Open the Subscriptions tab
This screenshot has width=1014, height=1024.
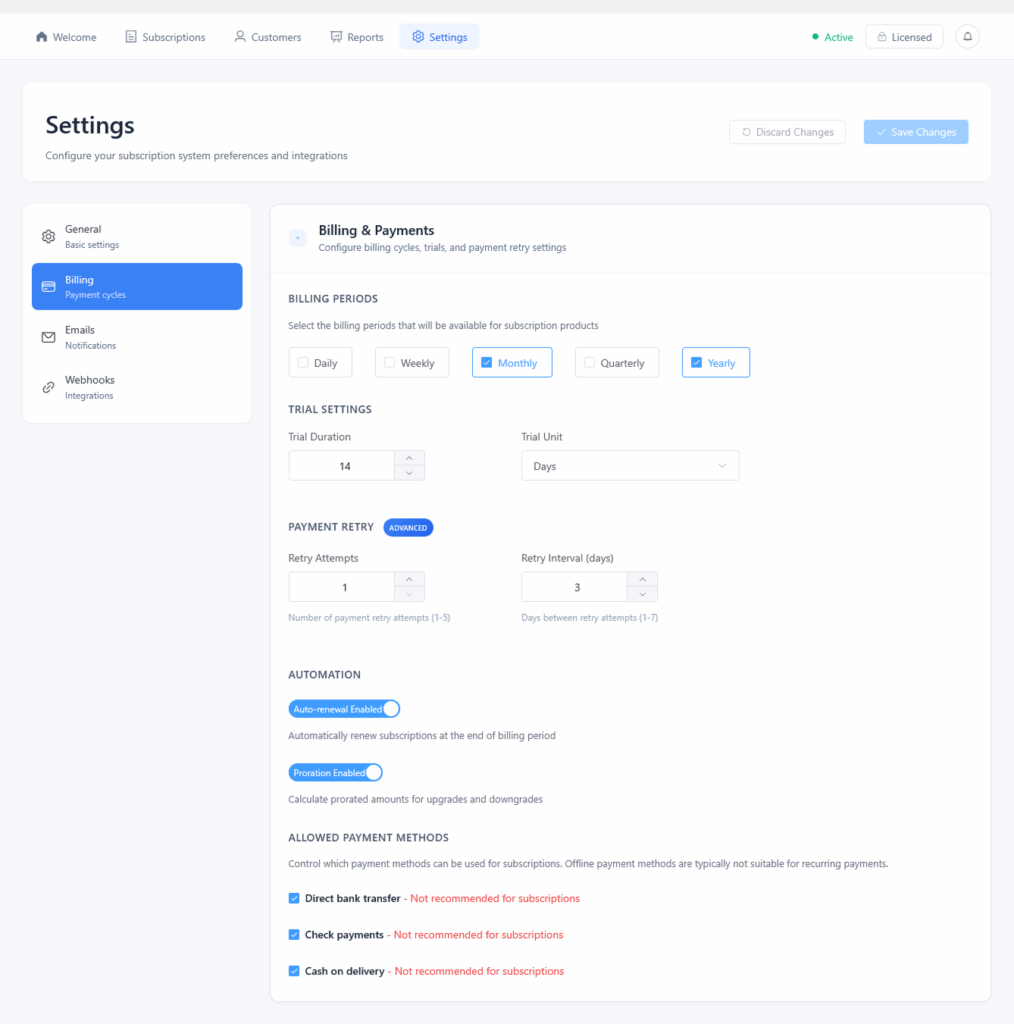165,37
